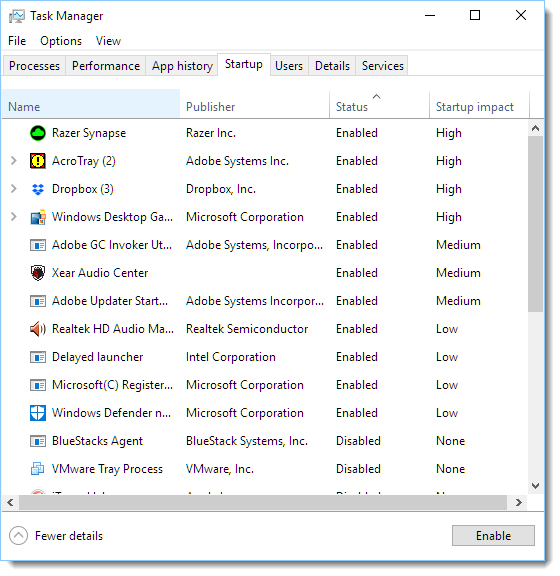Switch to the Users tab
This screenshot has height=576, width=560.
pos(289,66)
